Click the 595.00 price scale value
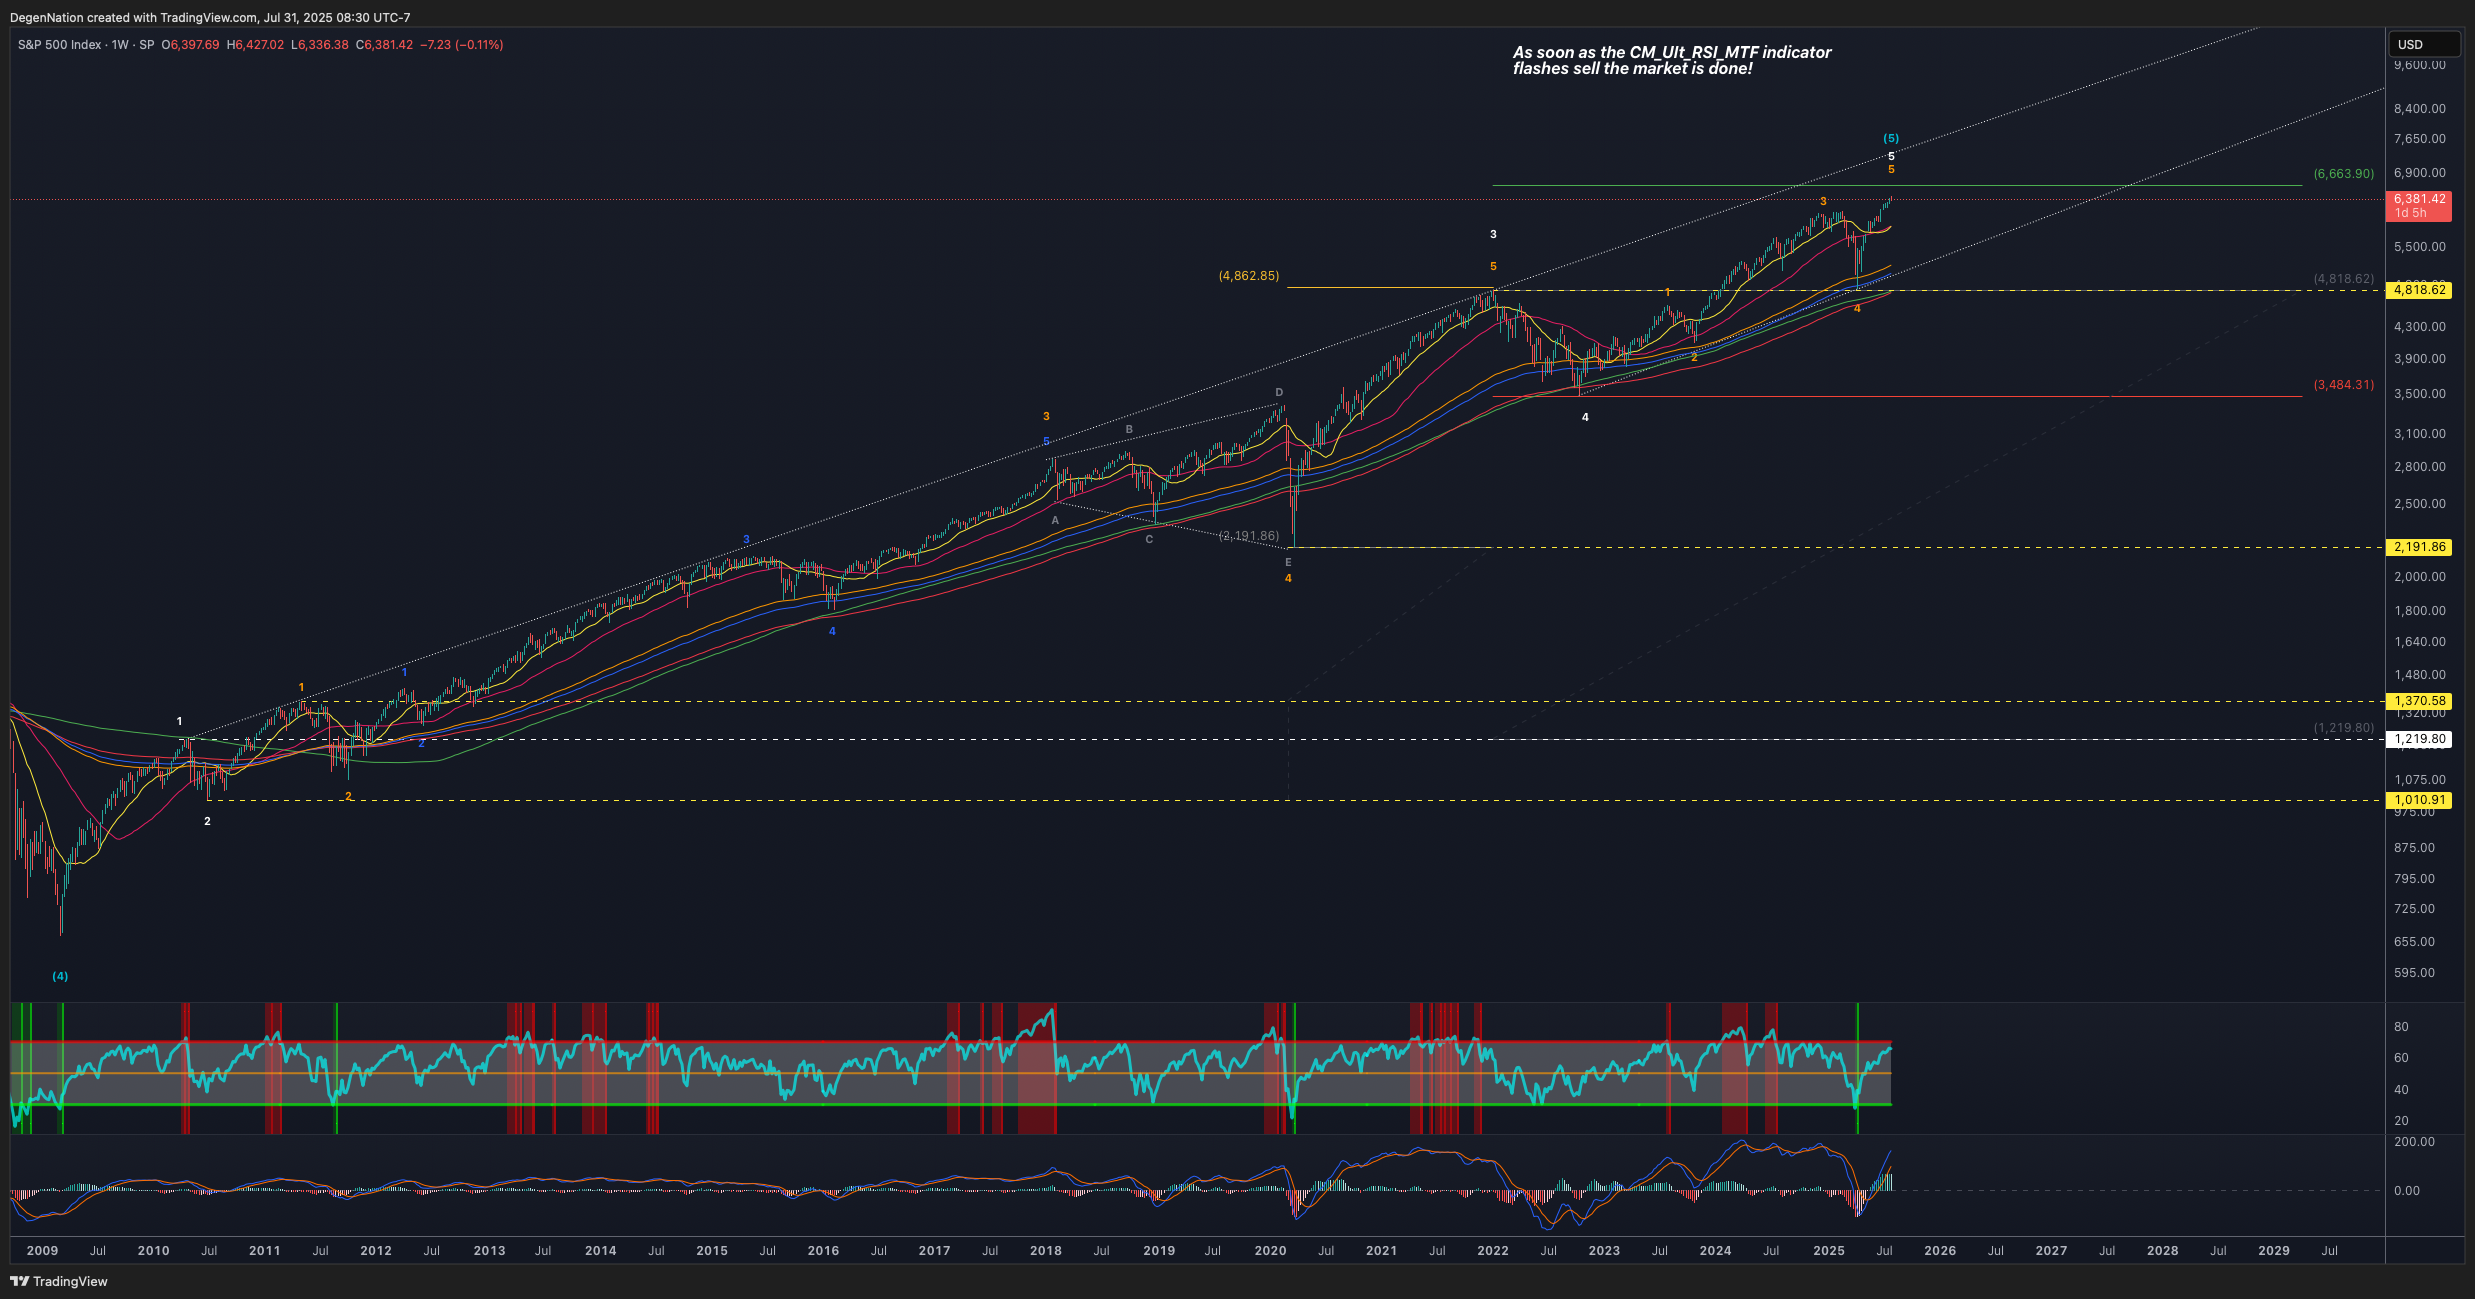 [x=2414, y=972]
